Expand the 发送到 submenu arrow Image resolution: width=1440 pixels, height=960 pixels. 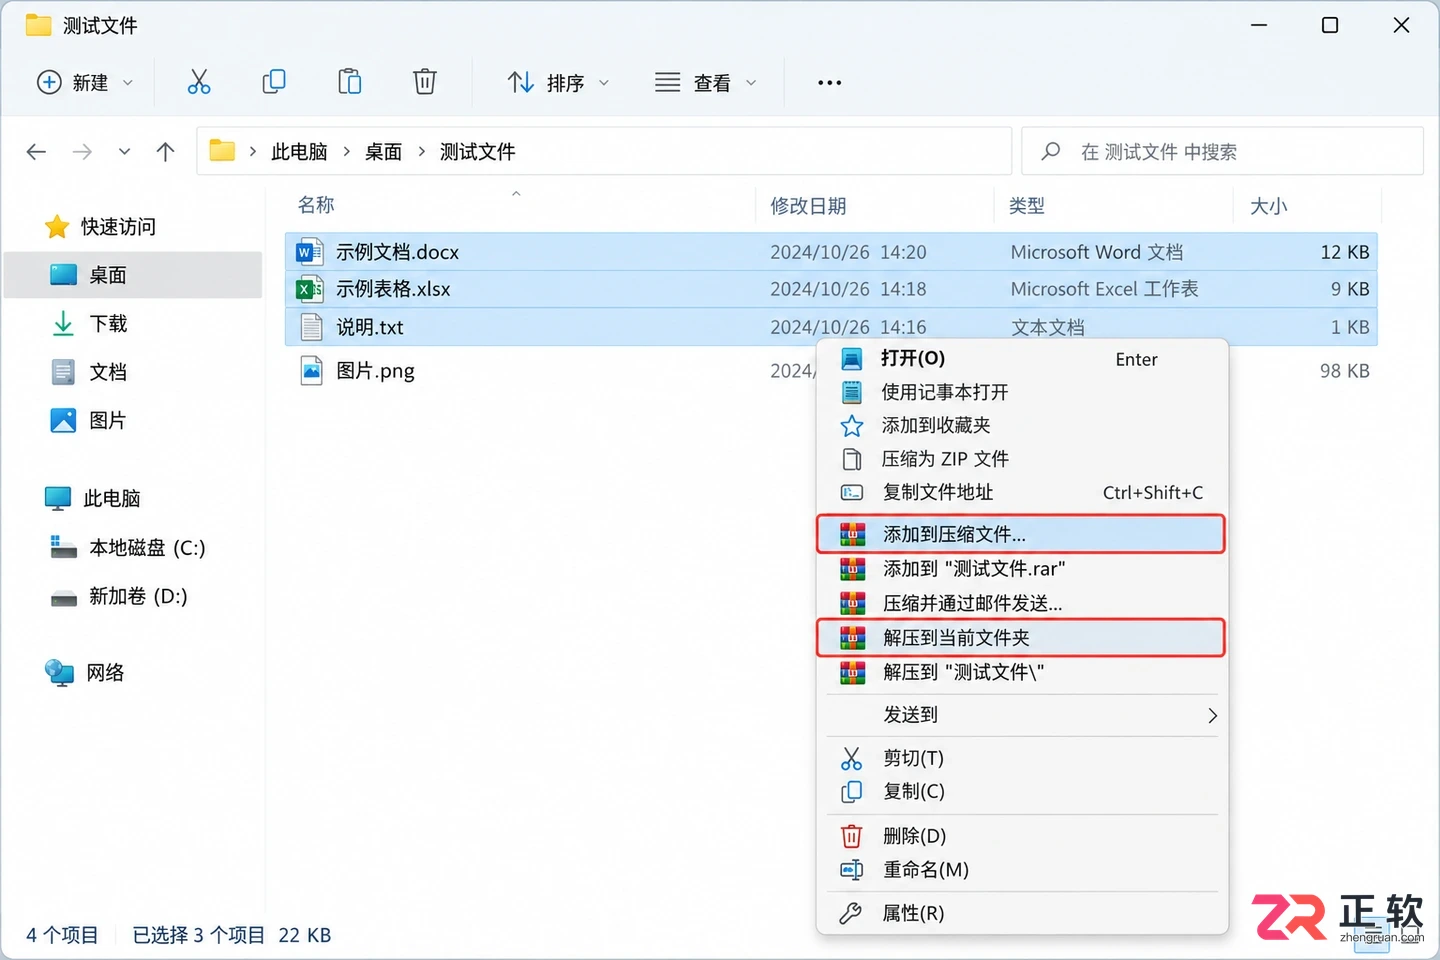pyautogui.click(x=1212, y=715)
